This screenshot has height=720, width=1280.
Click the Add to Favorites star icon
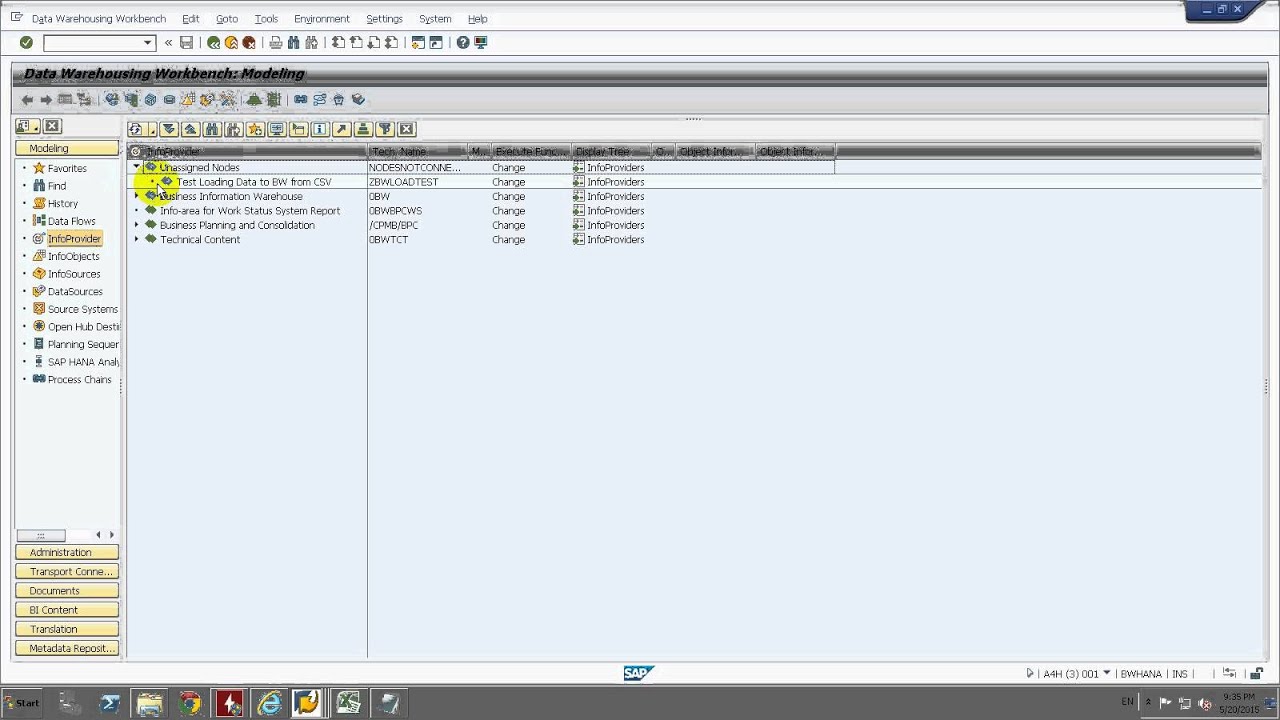point(255,130)
